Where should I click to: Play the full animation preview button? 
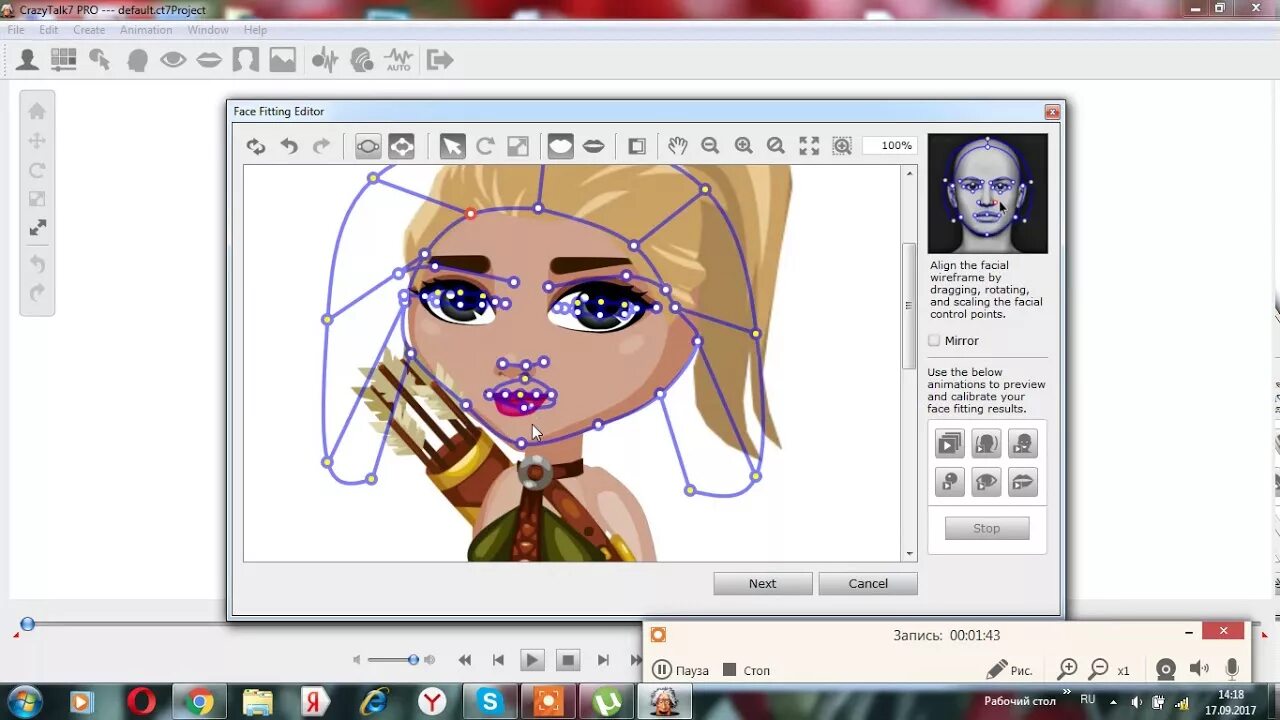pyautogui.click(x=949, y=443)
